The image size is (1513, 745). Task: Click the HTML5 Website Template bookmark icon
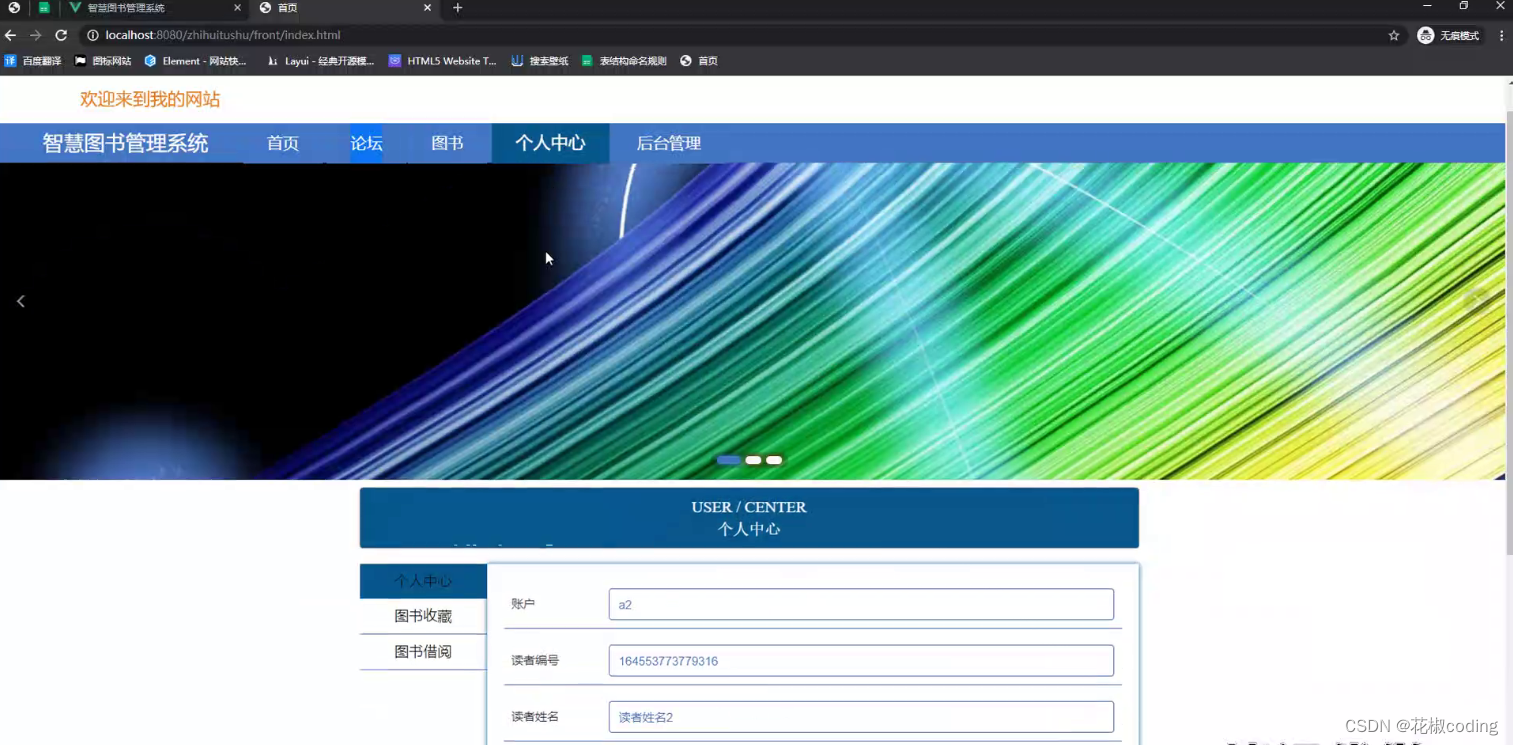click(x=394, y=60)
